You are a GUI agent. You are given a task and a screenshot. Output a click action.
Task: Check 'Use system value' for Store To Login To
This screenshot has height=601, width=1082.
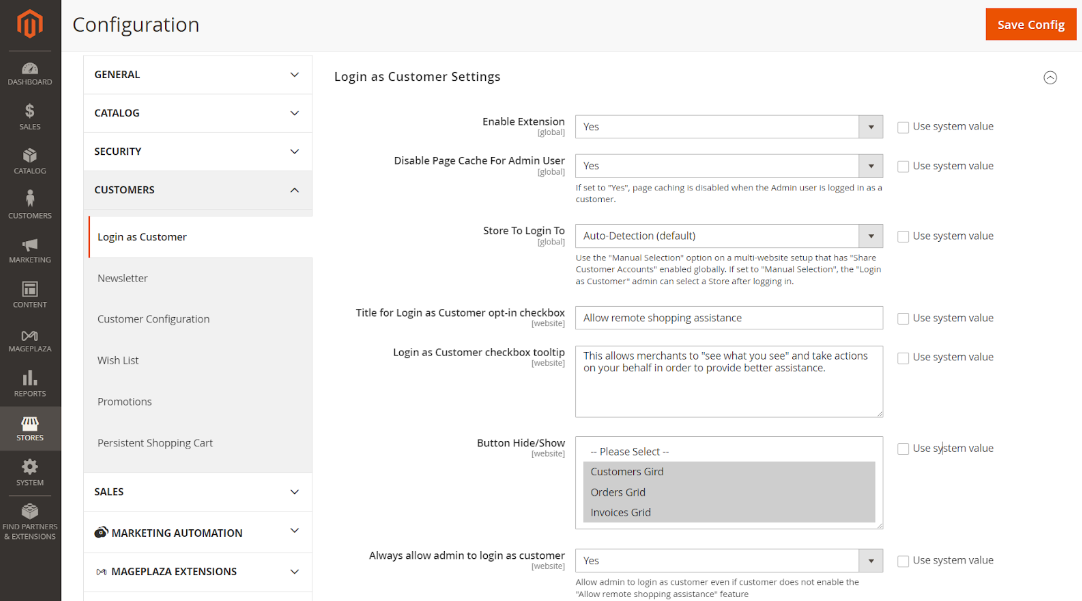tap(903, 237)
